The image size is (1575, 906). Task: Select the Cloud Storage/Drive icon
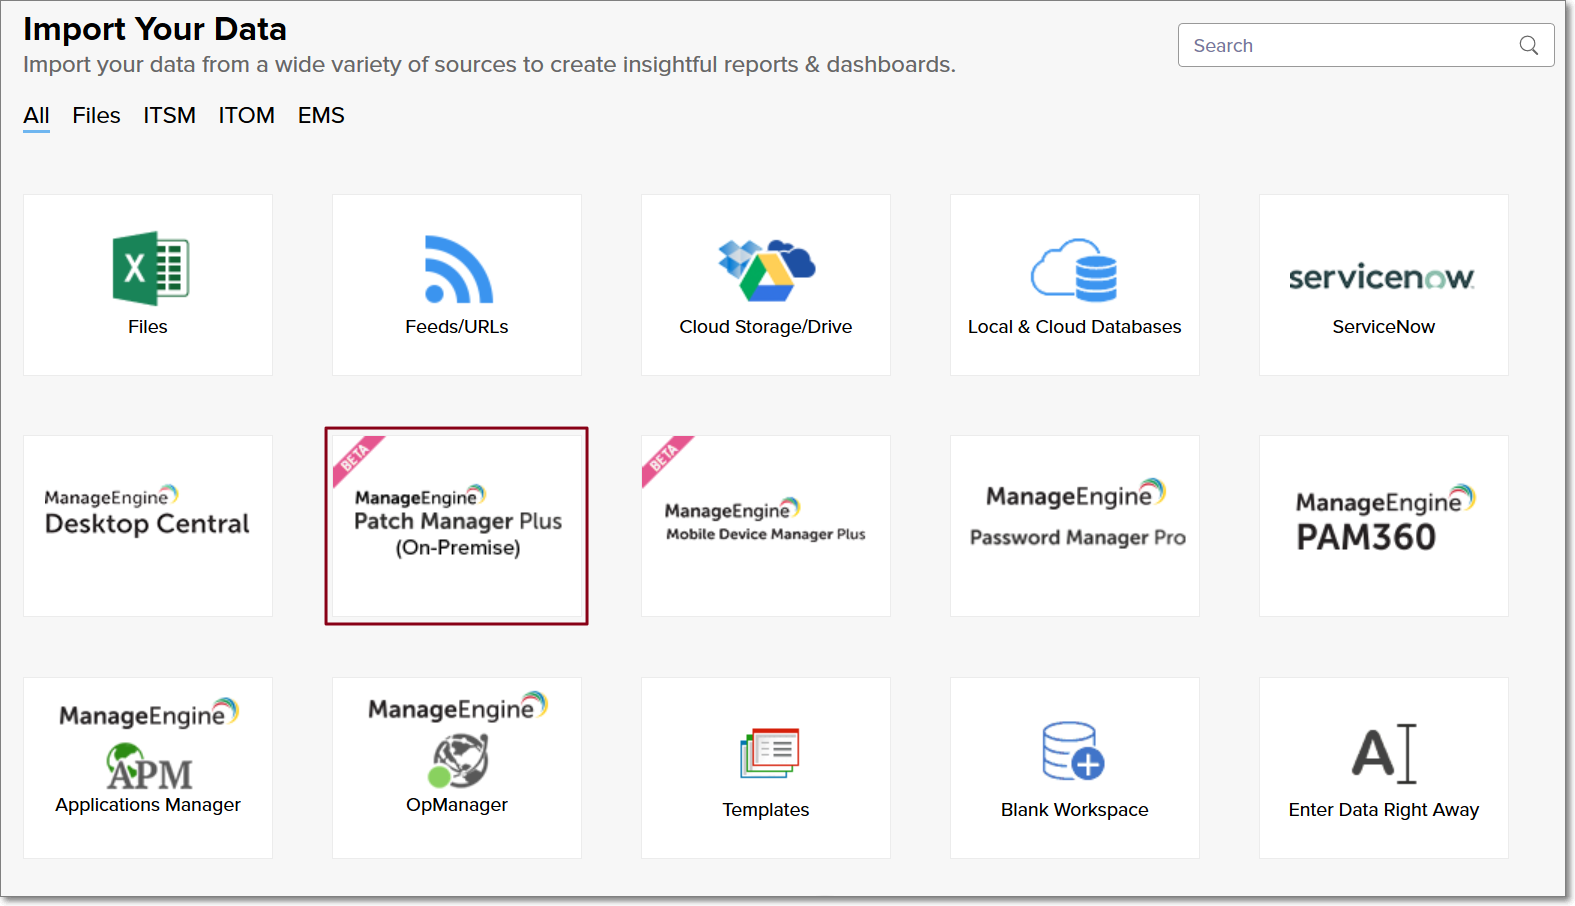tap(766, 270)
